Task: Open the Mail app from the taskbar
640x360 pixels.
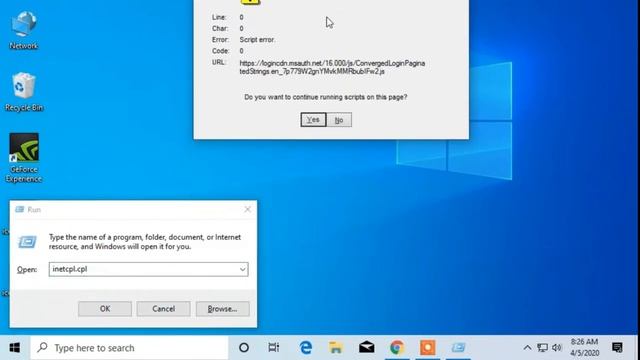Action: point(367,348)
